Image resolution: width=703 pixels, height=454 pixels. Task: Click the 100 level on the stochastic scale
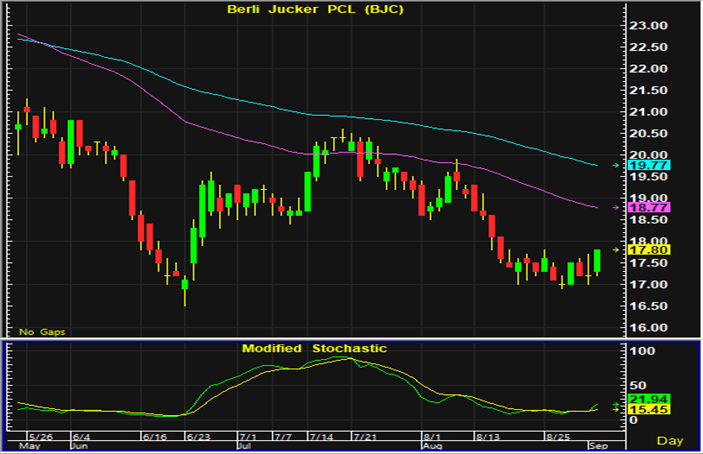tap(634, 352)
